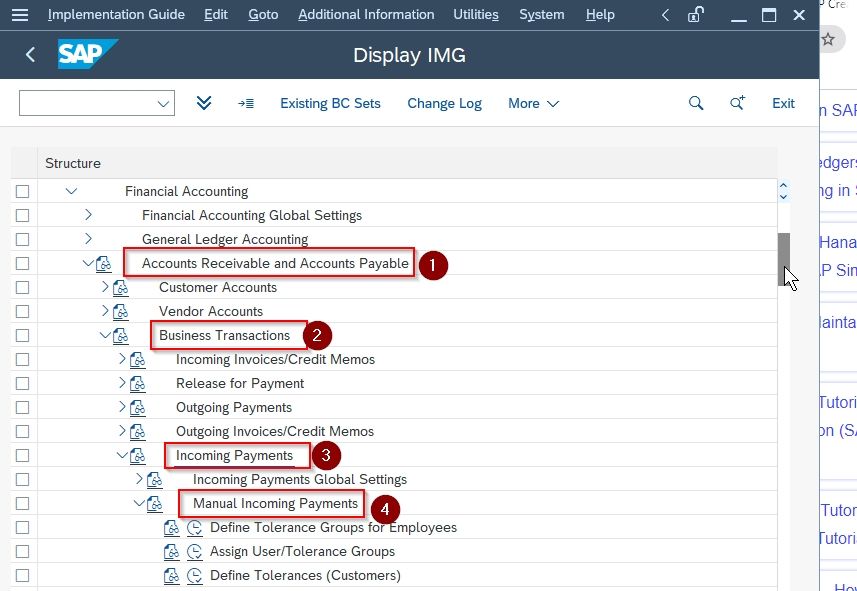Check the Financial Accounting row checkbox
857x591 pixels.
22,191
